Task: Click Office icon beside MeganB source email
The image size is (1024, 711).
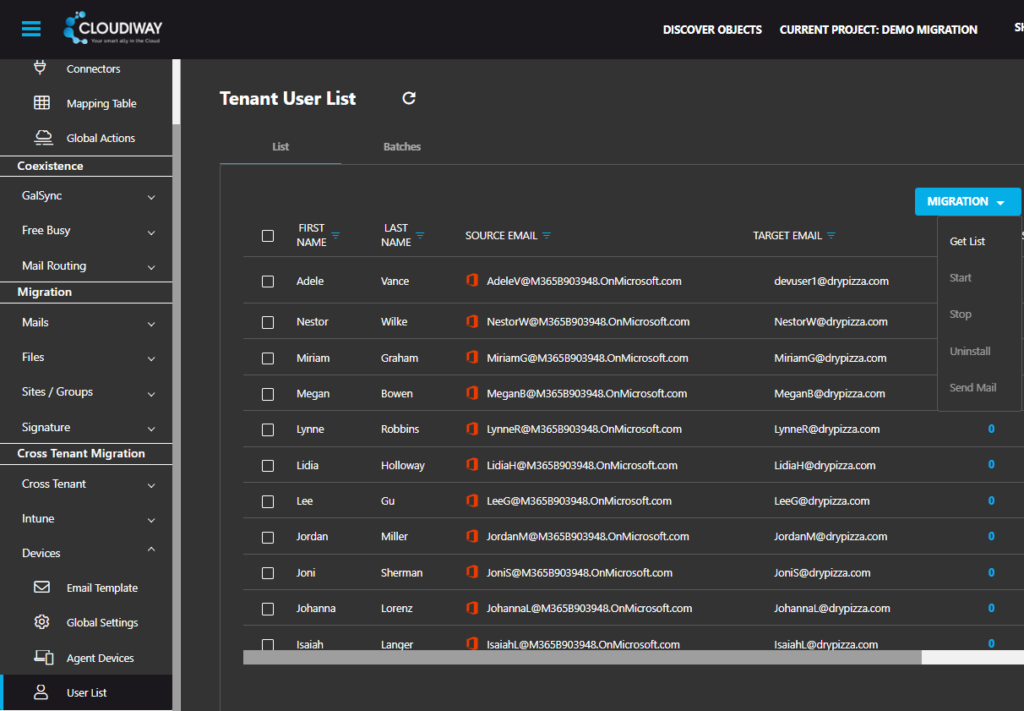Action: point(472,392)
